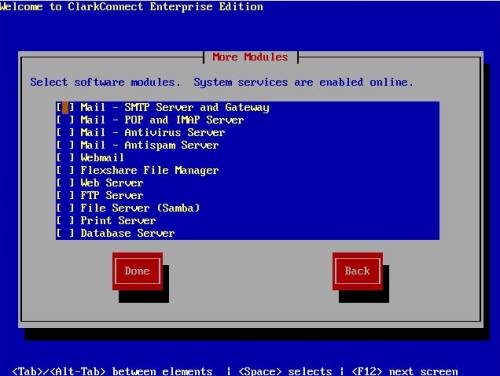
Task: Click 'Welcome to ClarkConnect Enterprise Edition' header
Action: pyautogui.click(x=131, y=7)
